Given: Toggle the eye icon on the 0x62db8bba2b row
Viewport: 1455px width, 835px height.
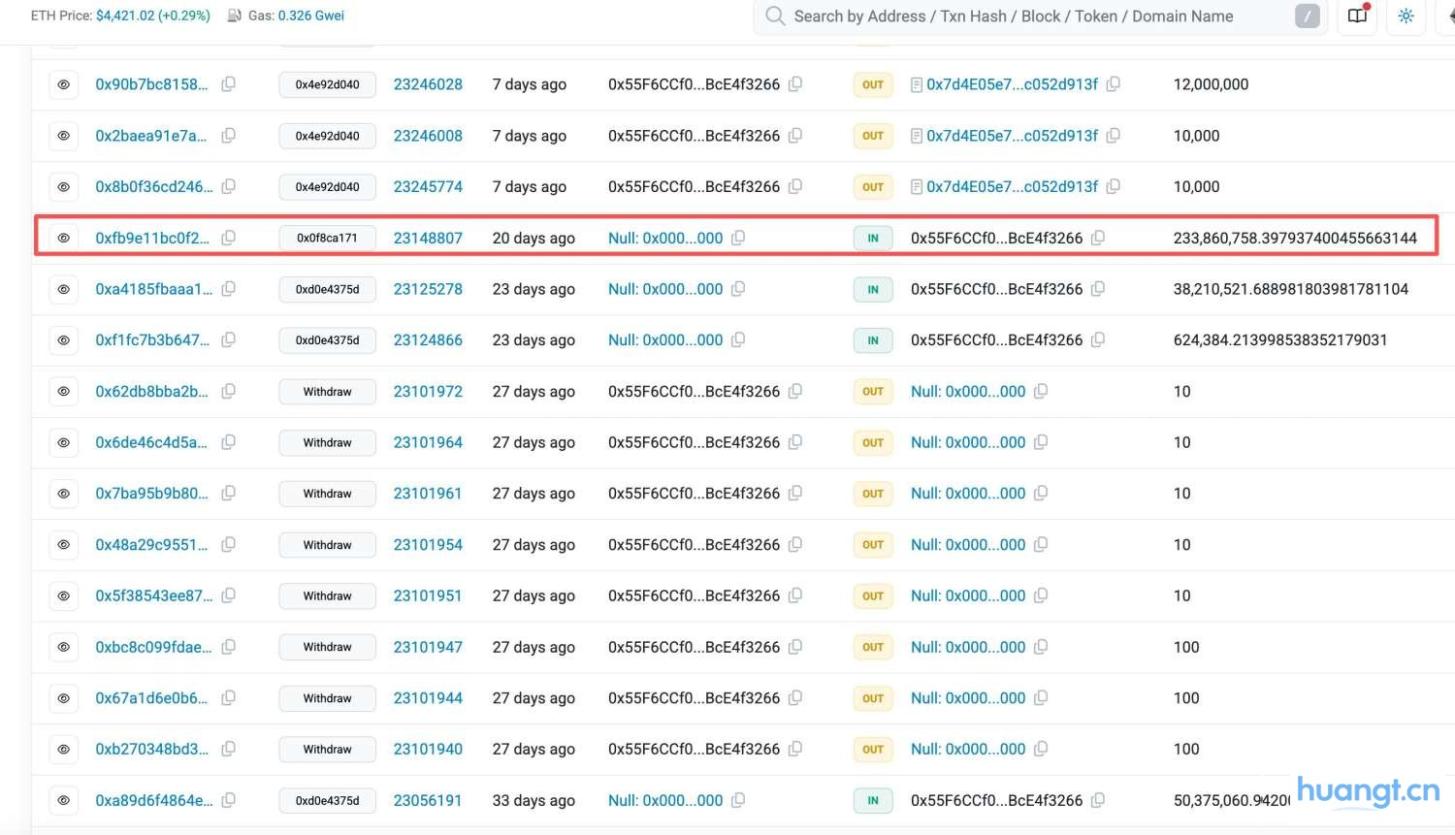Looking at the screenshot, I should 63,391.
